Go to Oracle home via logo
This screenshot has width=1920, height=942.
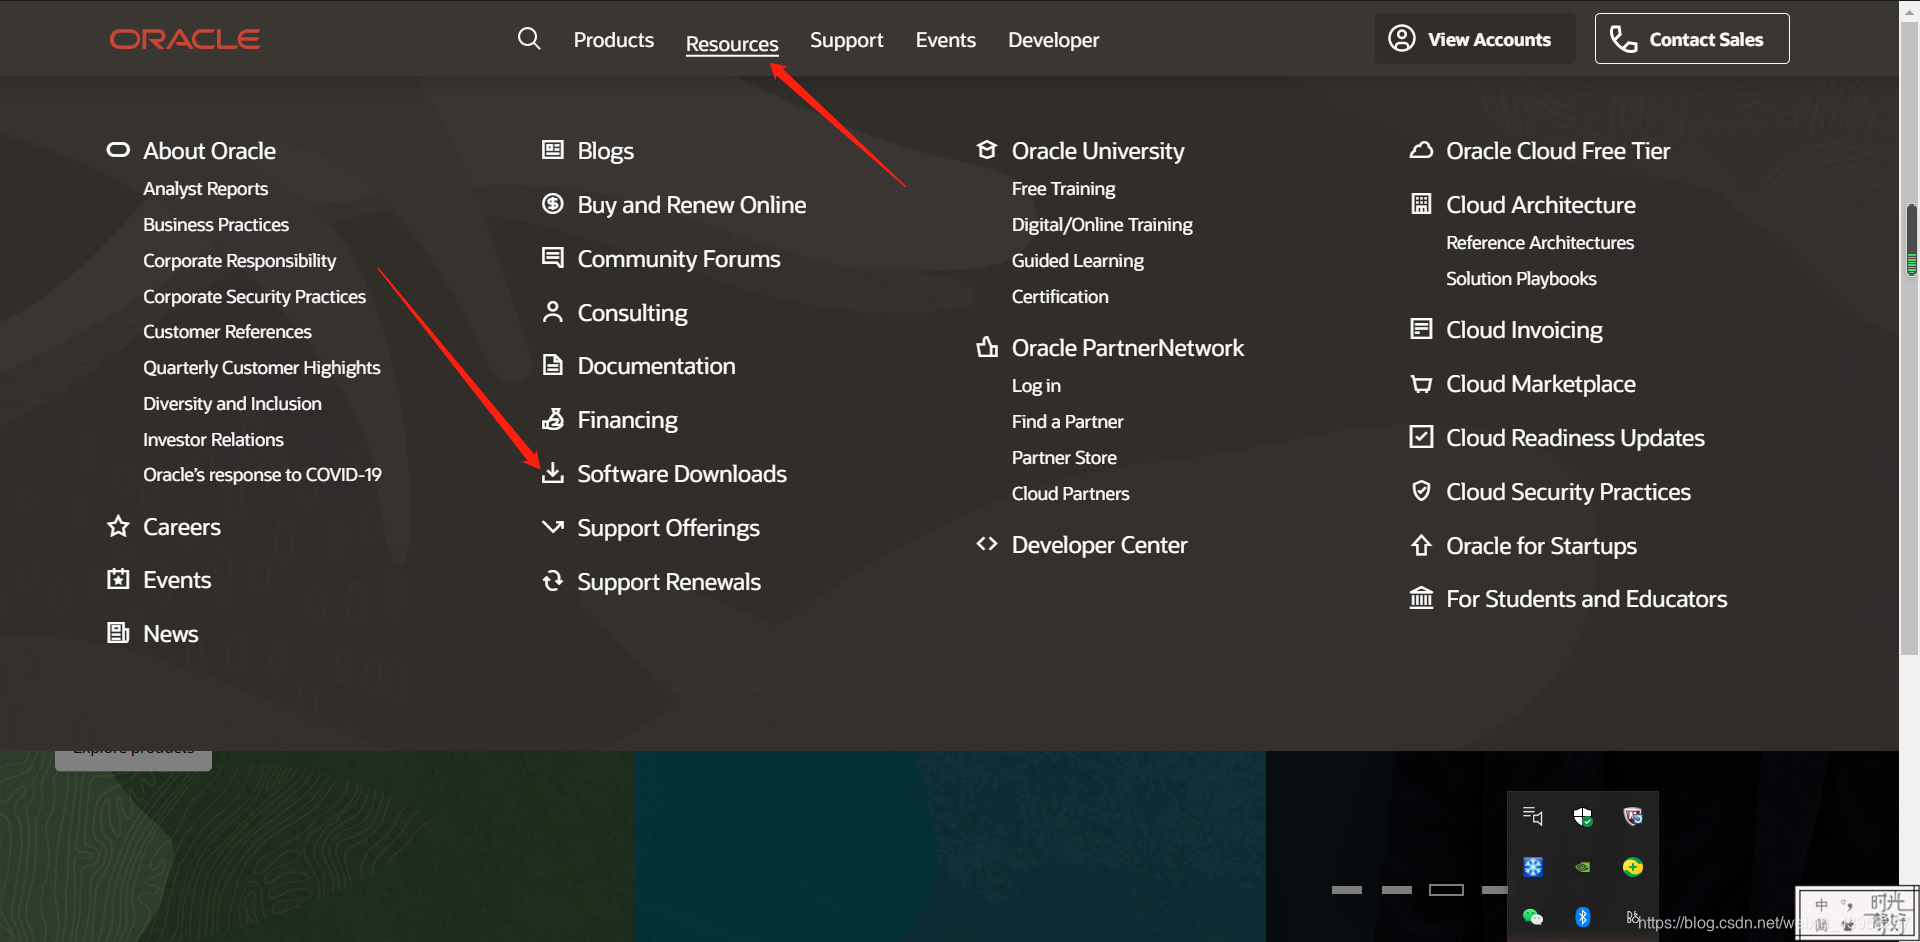pos(185,39)
